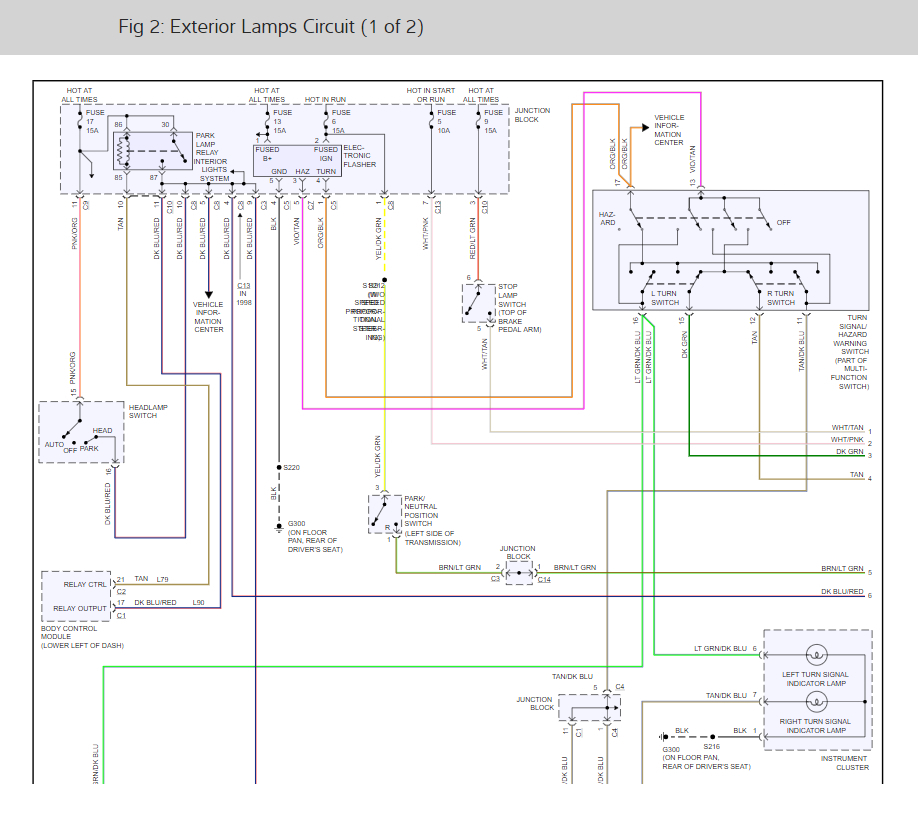This screenshot has width=918, height=813.
Task: Click the S220 splice point dot
Action: click(x=279, y=467)
